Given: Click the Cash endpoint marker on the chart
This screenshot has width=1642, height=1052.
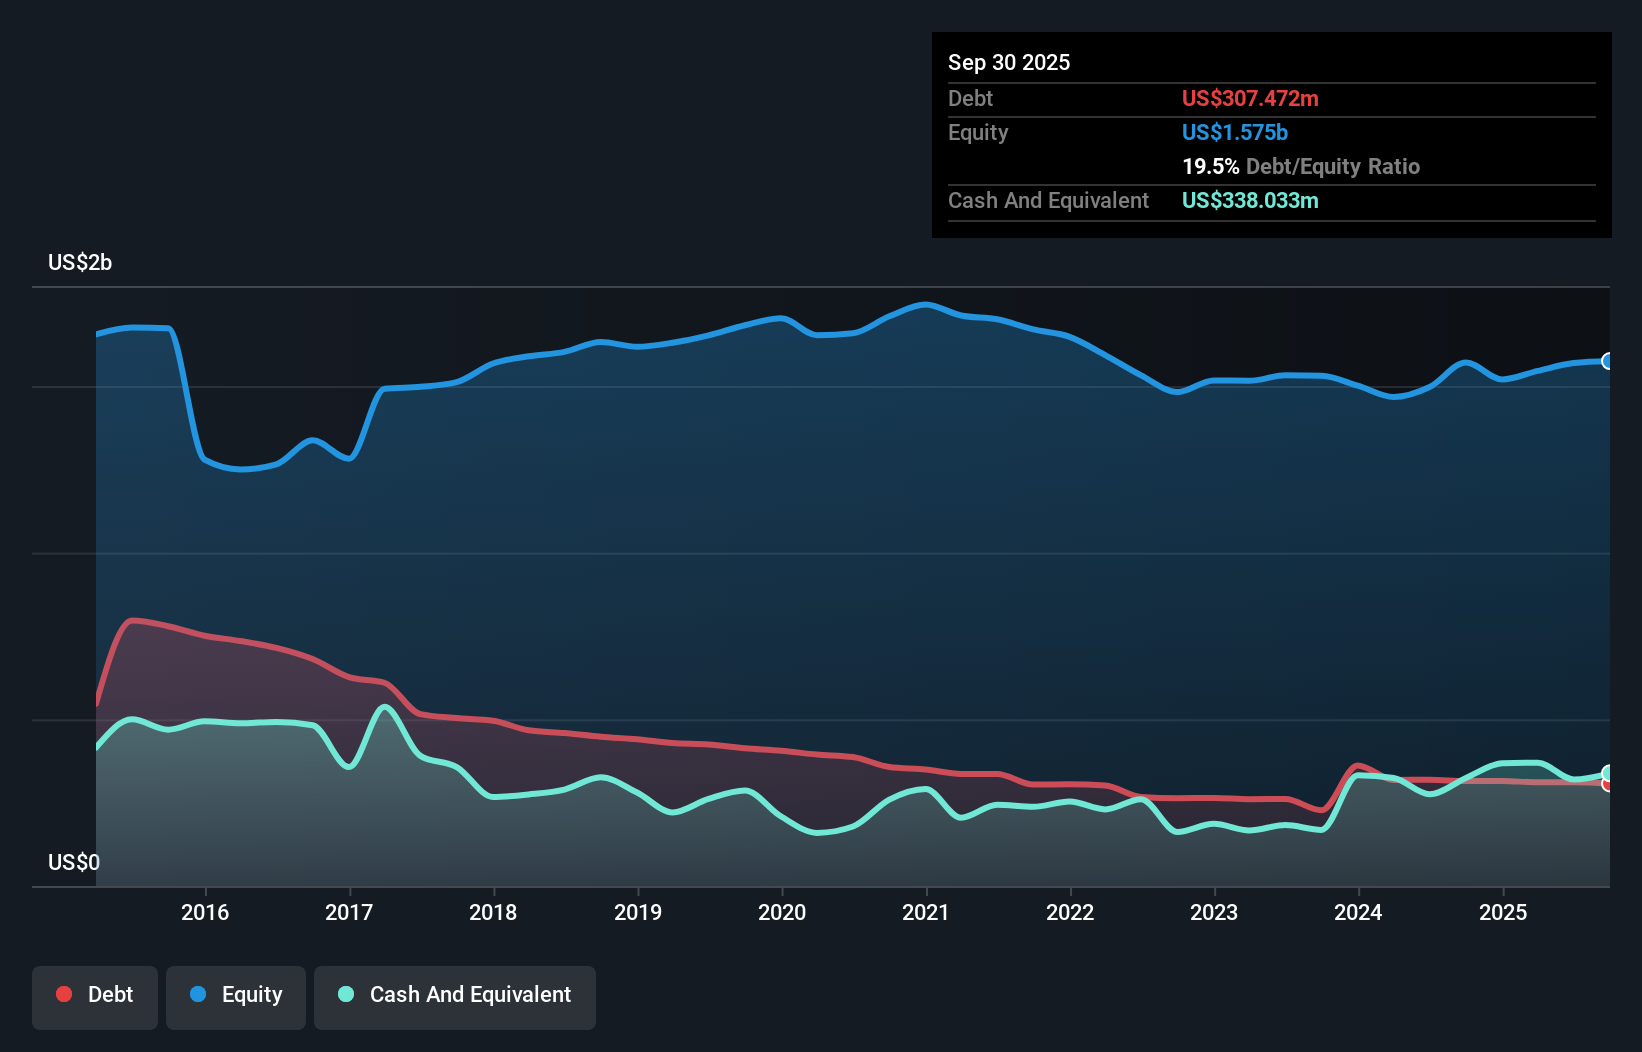Looking at the screenshot, I should (1607, 772).
